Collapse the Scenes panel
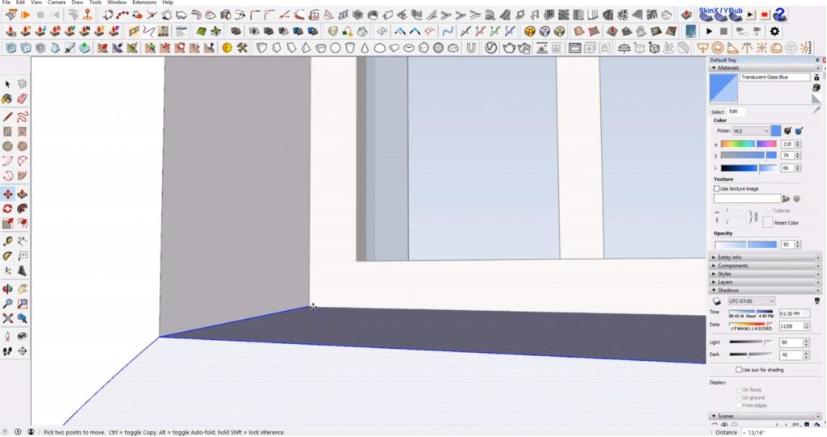Viewport: 827px width, 437px height. tap(765, 416)
